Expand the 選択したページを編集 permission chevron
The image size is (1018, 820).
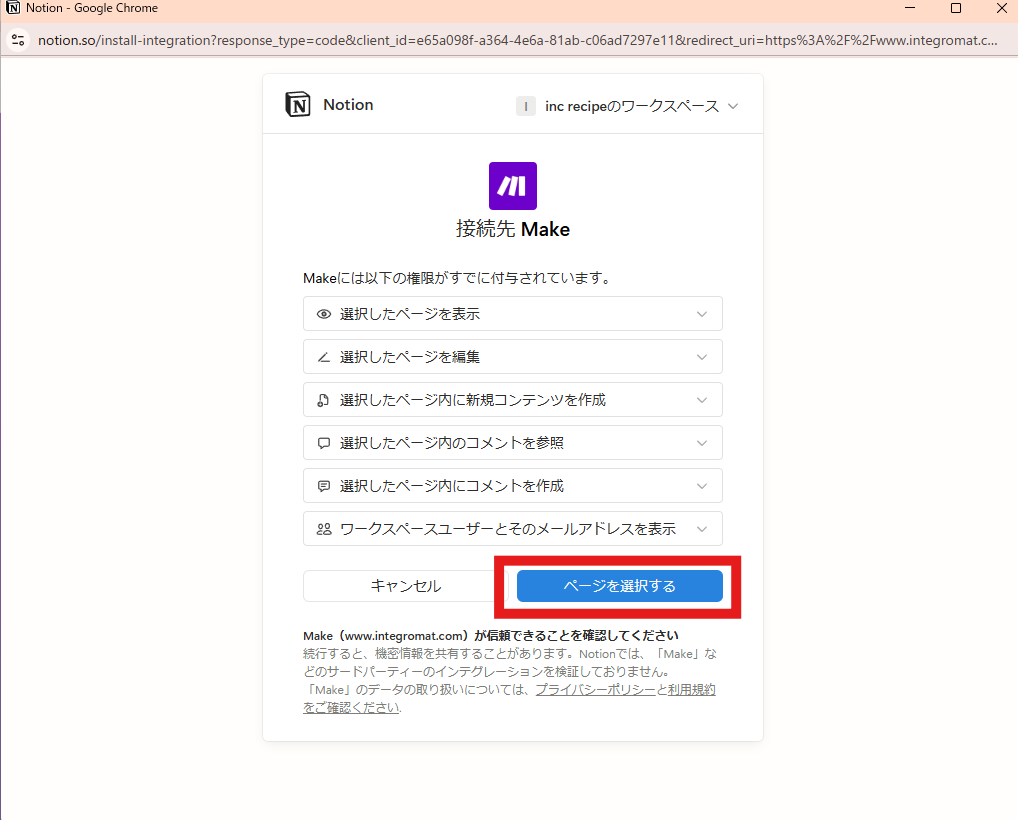coord(702,357)
